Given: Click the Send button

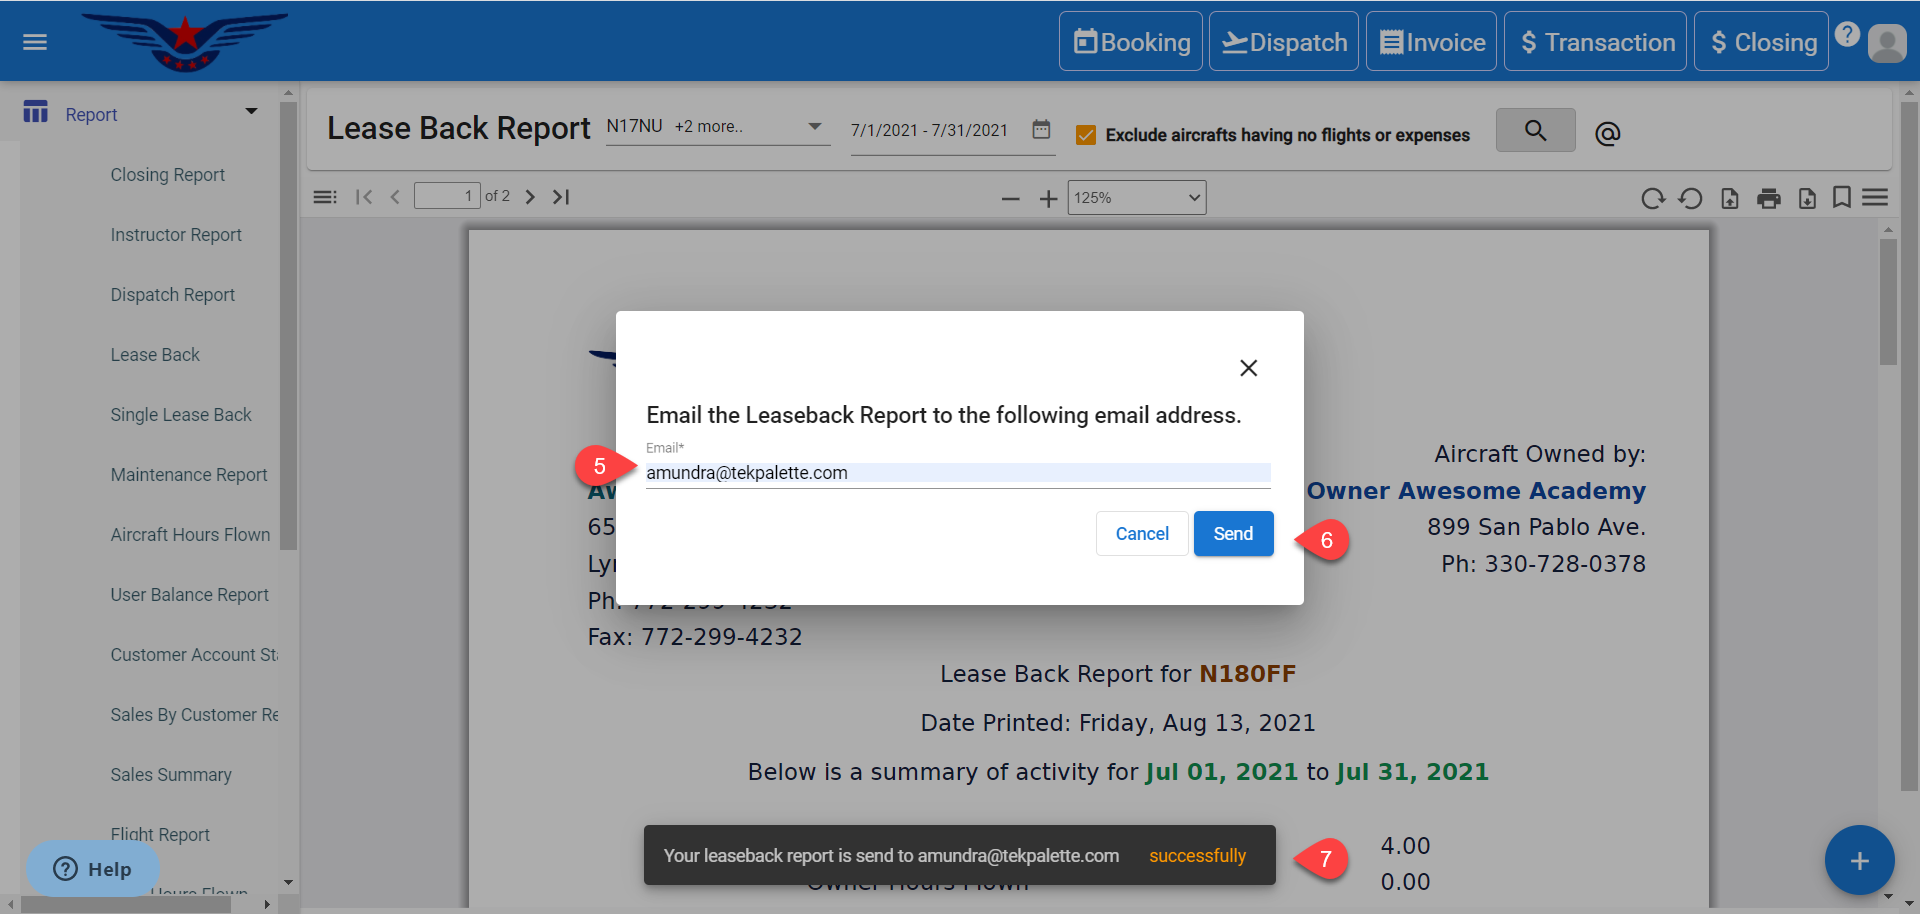Looking at the screenshot, I should [x=1233, y=534].
